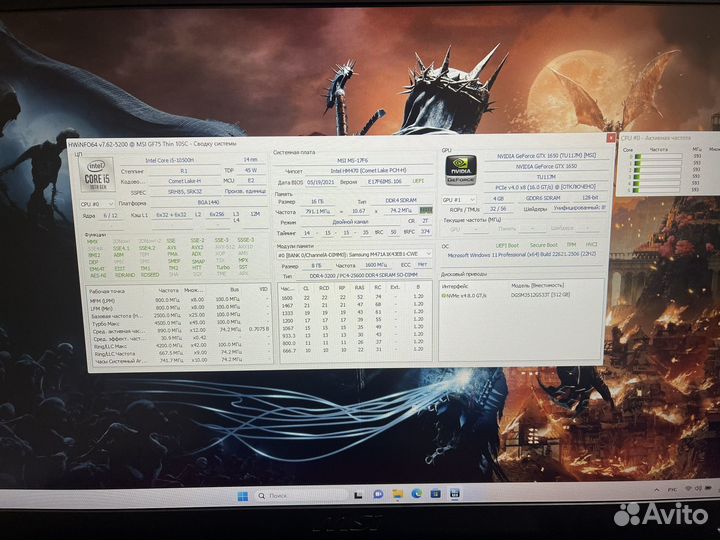The height and width of the screenshot is (540, 720).
Task: Click the PCIe v4.0 x8 bus field
Action: point(546,187)
